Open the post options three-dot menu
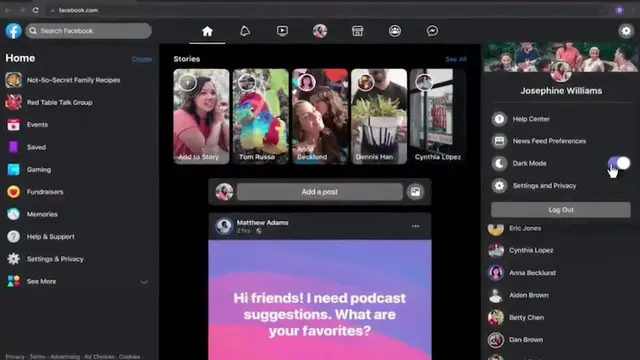The width and height of the screenshot is (640, 360). [x=415, y=226]
